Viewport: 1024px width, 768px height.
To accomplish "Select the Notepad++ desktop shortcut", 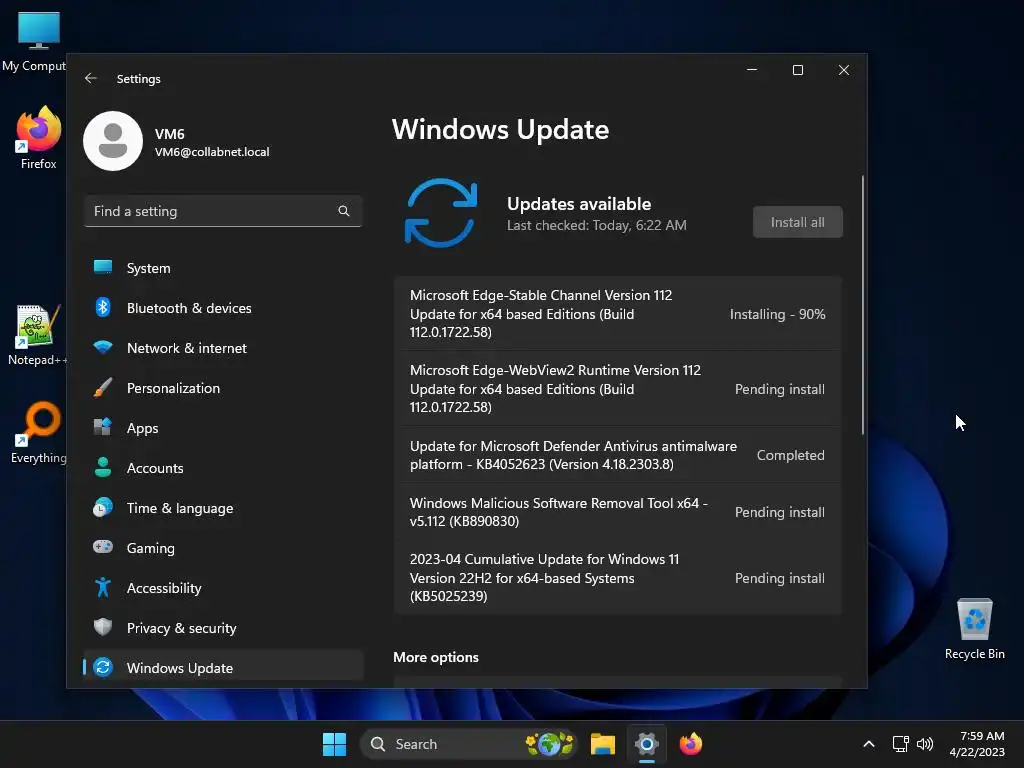I will [x=37, y=335].
